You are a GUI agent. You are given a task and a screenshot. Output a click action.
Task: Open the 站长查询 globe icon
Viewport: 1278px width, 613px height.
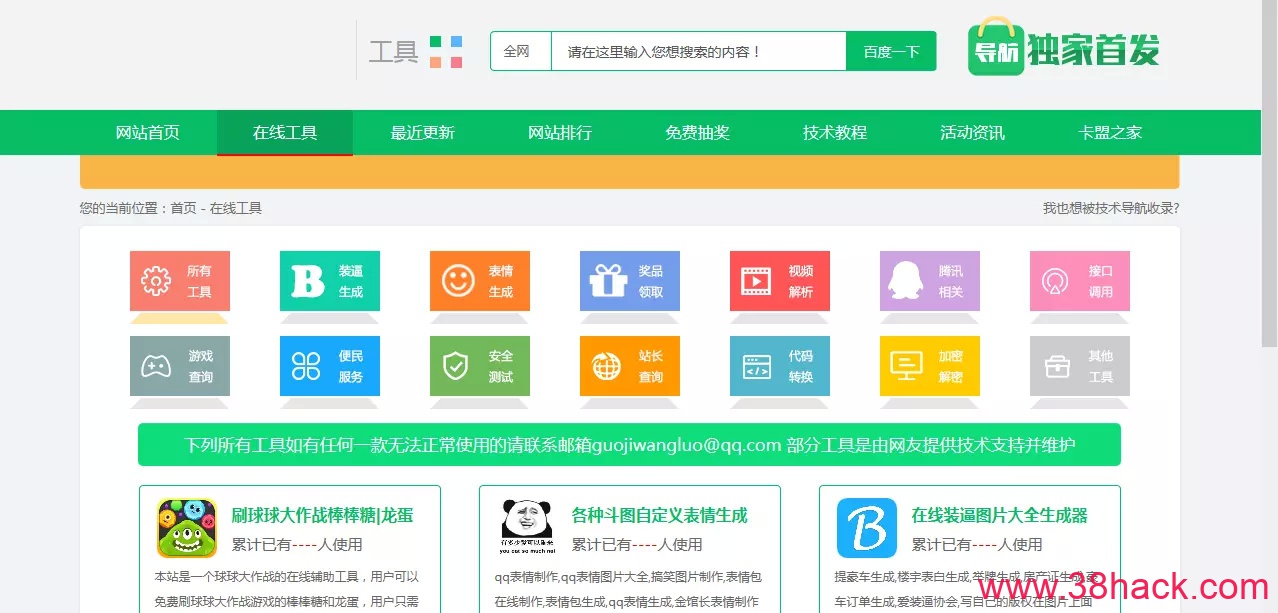[630, 366]
